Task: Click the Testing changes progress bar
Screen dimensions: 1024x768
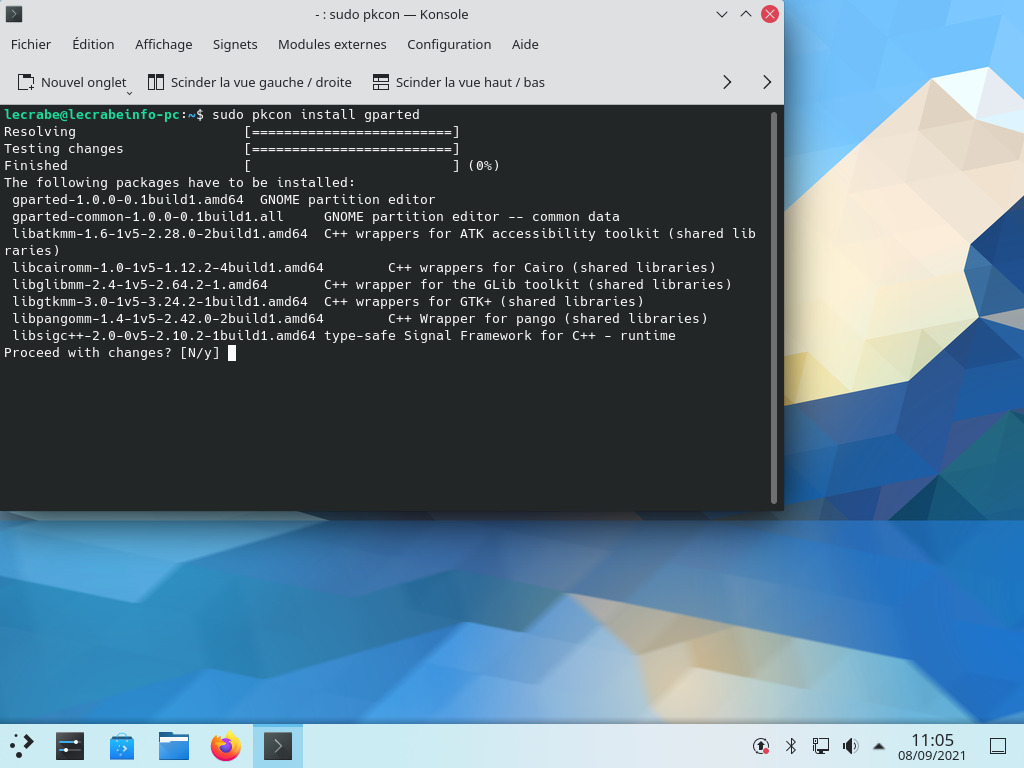Action: pos(352,149)
